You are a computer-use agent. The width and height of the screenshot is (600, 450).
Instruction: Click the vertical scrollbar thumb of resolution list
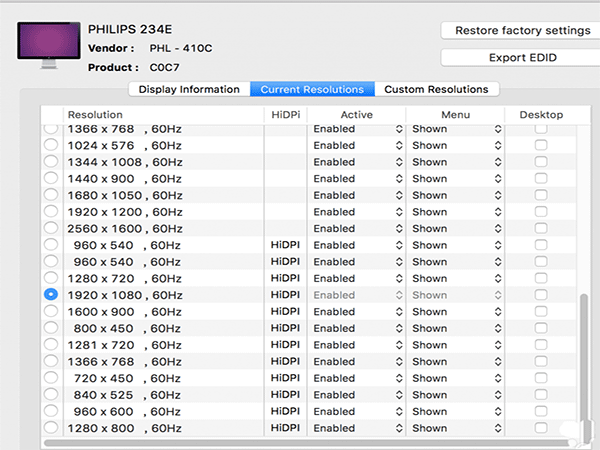pyautogui.click(x=584, y=360)
